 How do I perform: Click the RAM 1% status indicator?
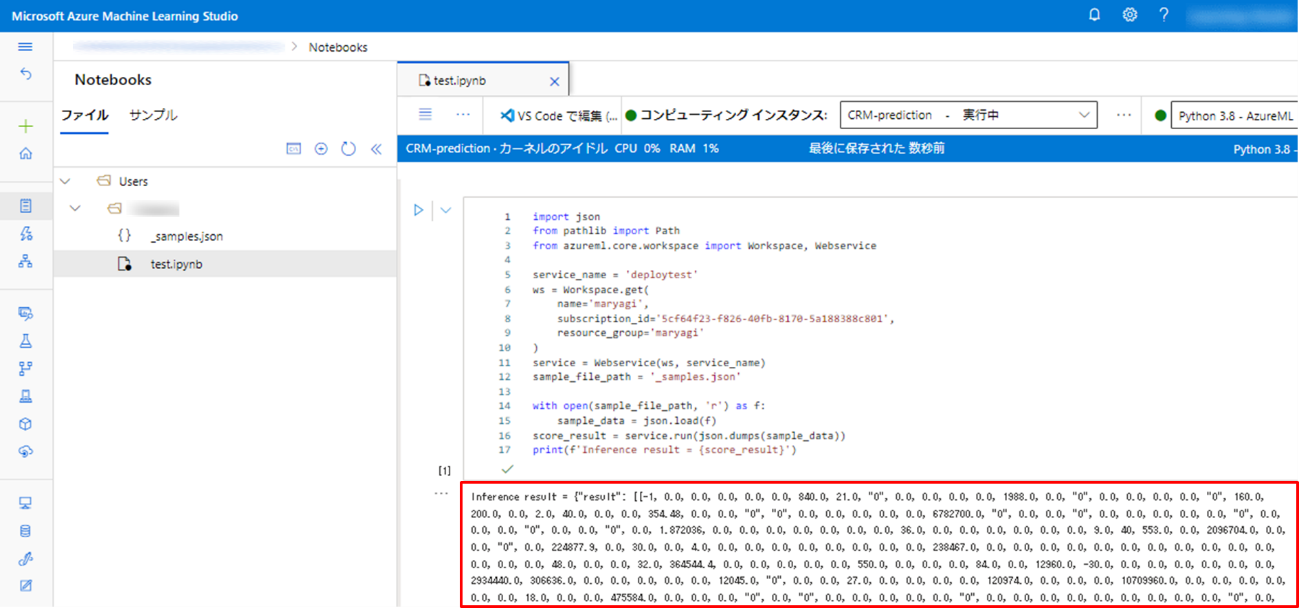[694, 148]
